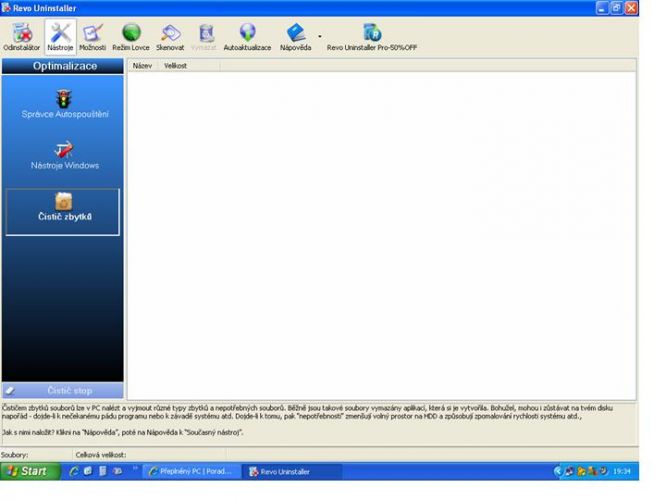The image size is (666, 500).
Task: Click the second quick launch icon
Action: [88, 471]
